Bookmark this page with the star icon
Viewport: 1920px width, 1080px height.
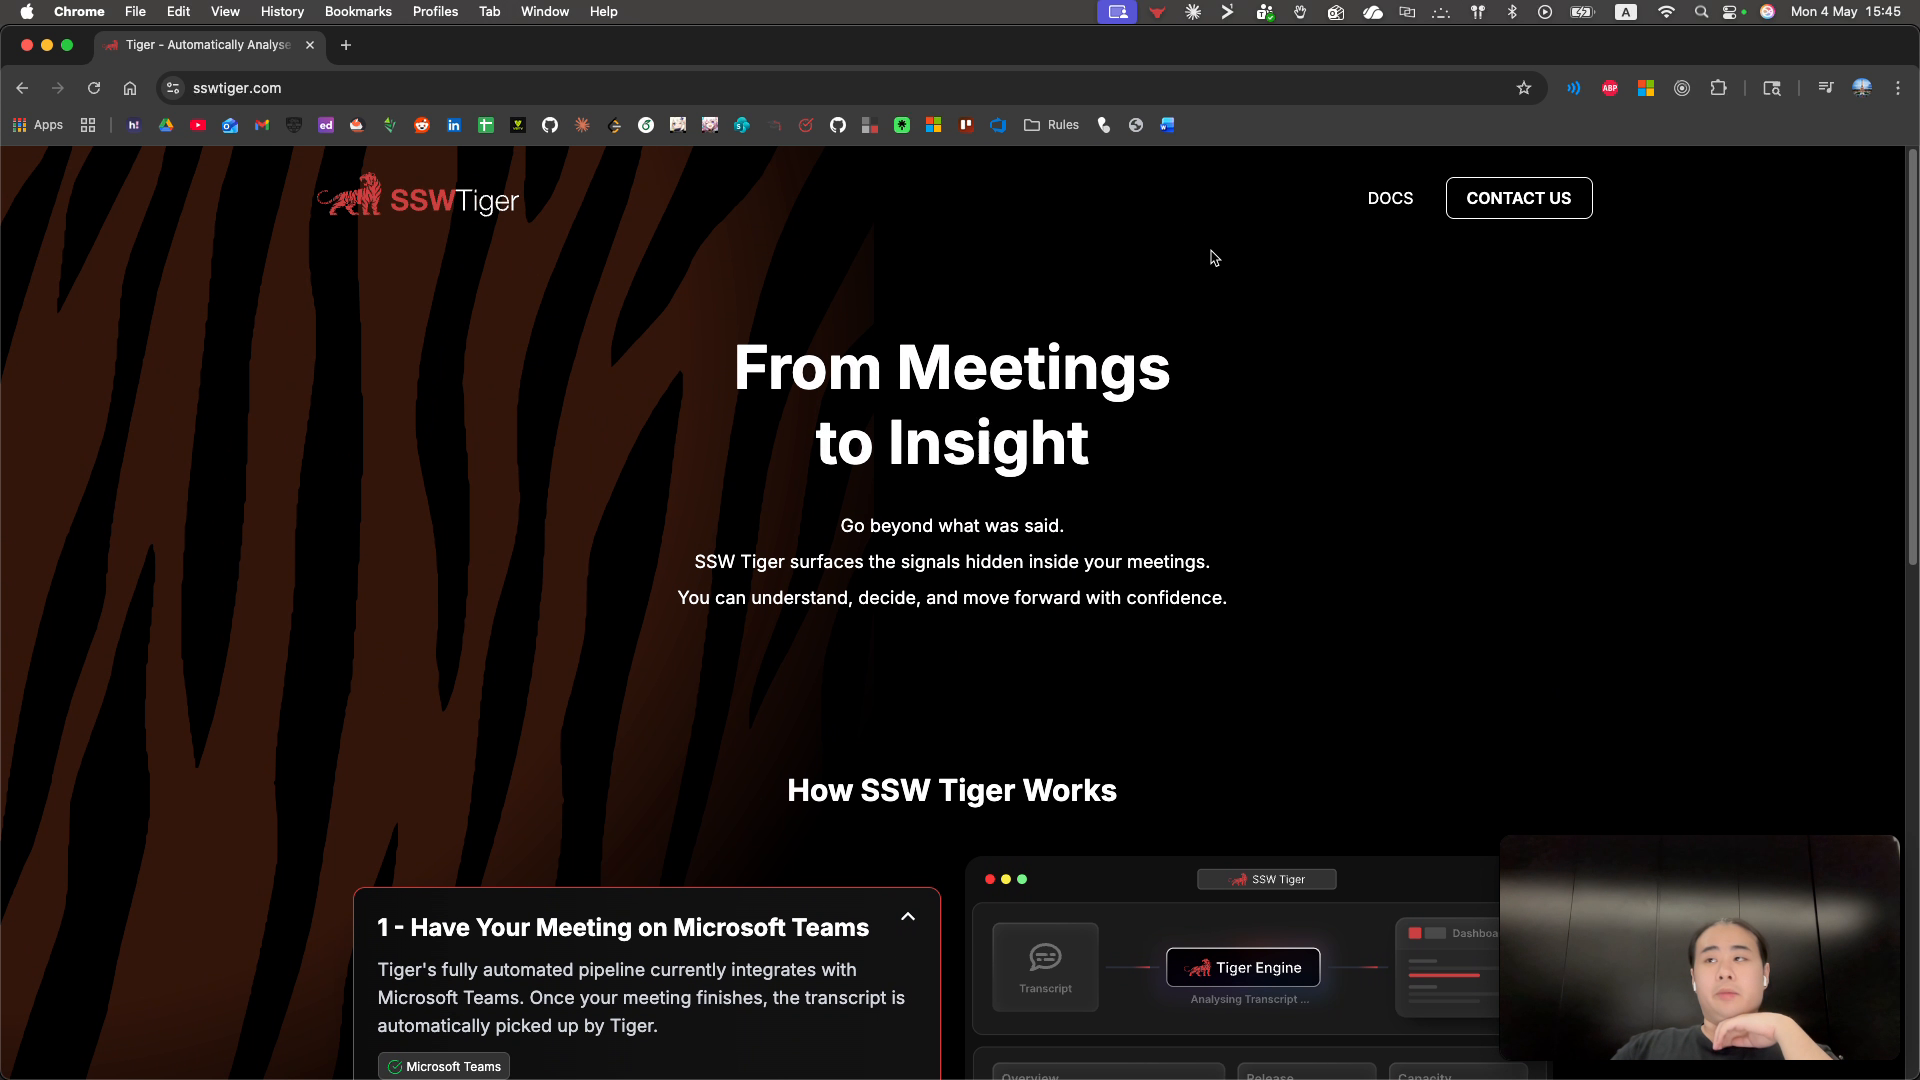coord(1524,88)
